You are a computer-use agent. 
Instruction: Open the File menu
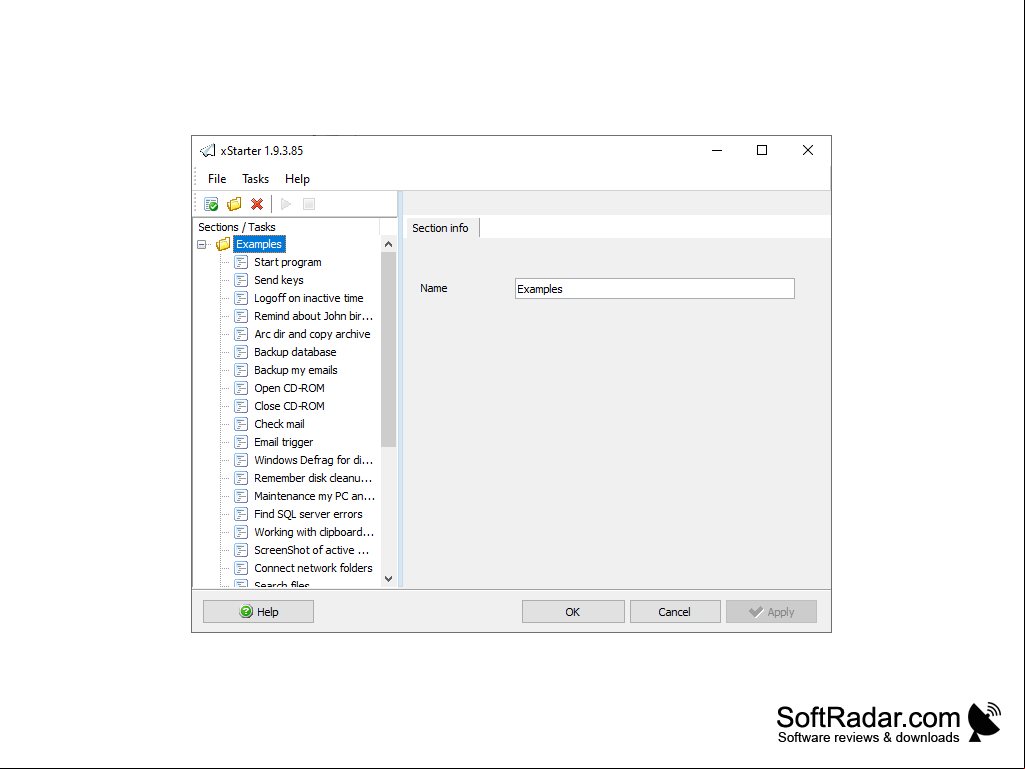coord(217,179)
